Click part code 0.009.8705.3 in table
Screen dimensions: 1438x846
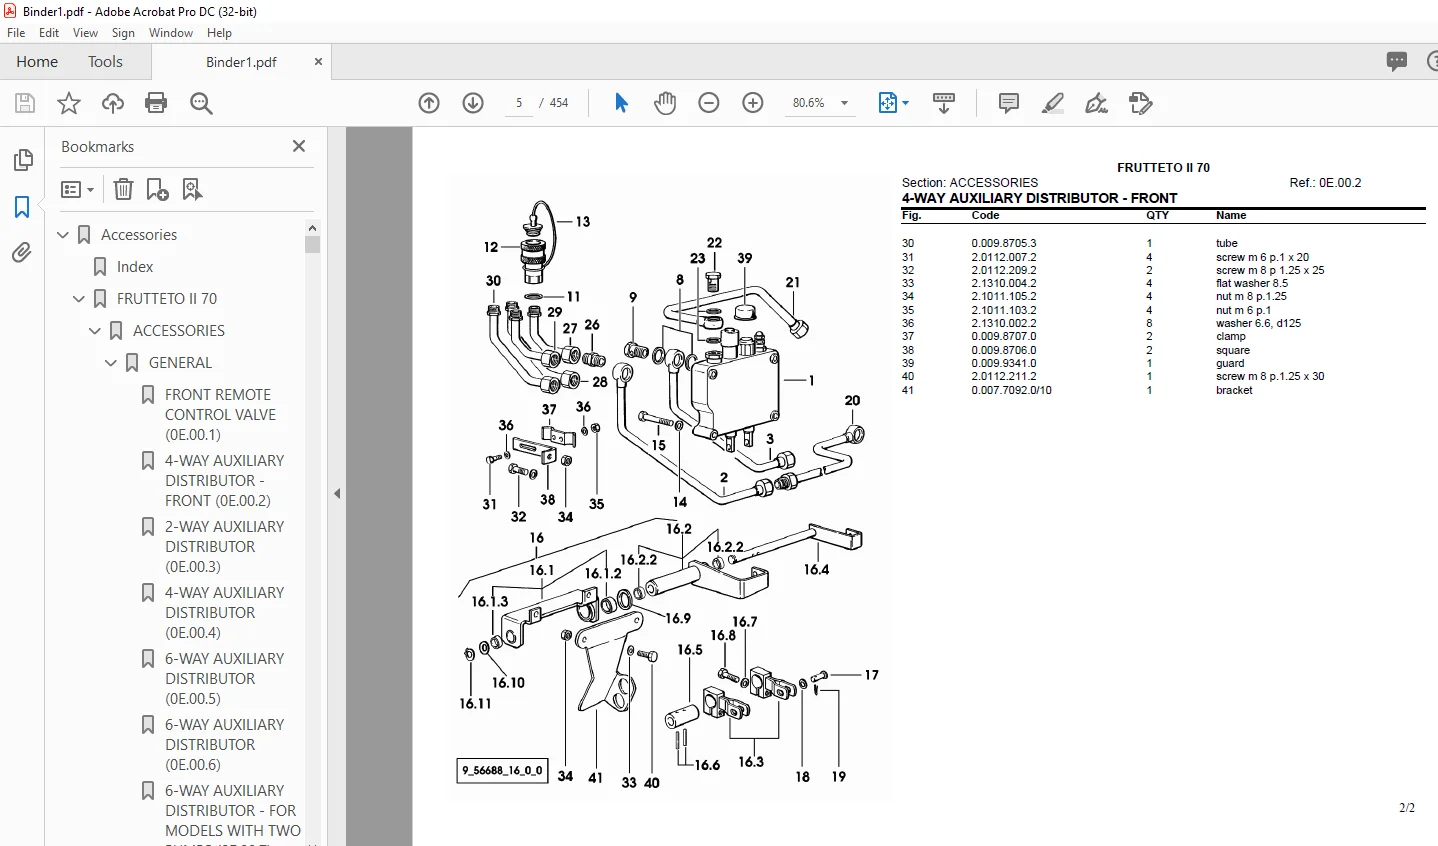(1003, 243)
